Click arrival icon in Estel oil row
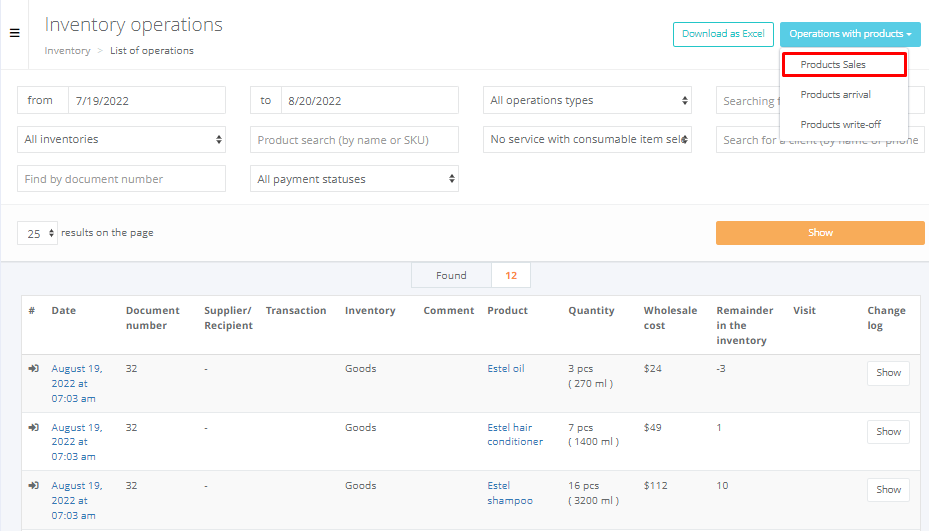Screen dimensions: 929x531 tap(33, 369)
